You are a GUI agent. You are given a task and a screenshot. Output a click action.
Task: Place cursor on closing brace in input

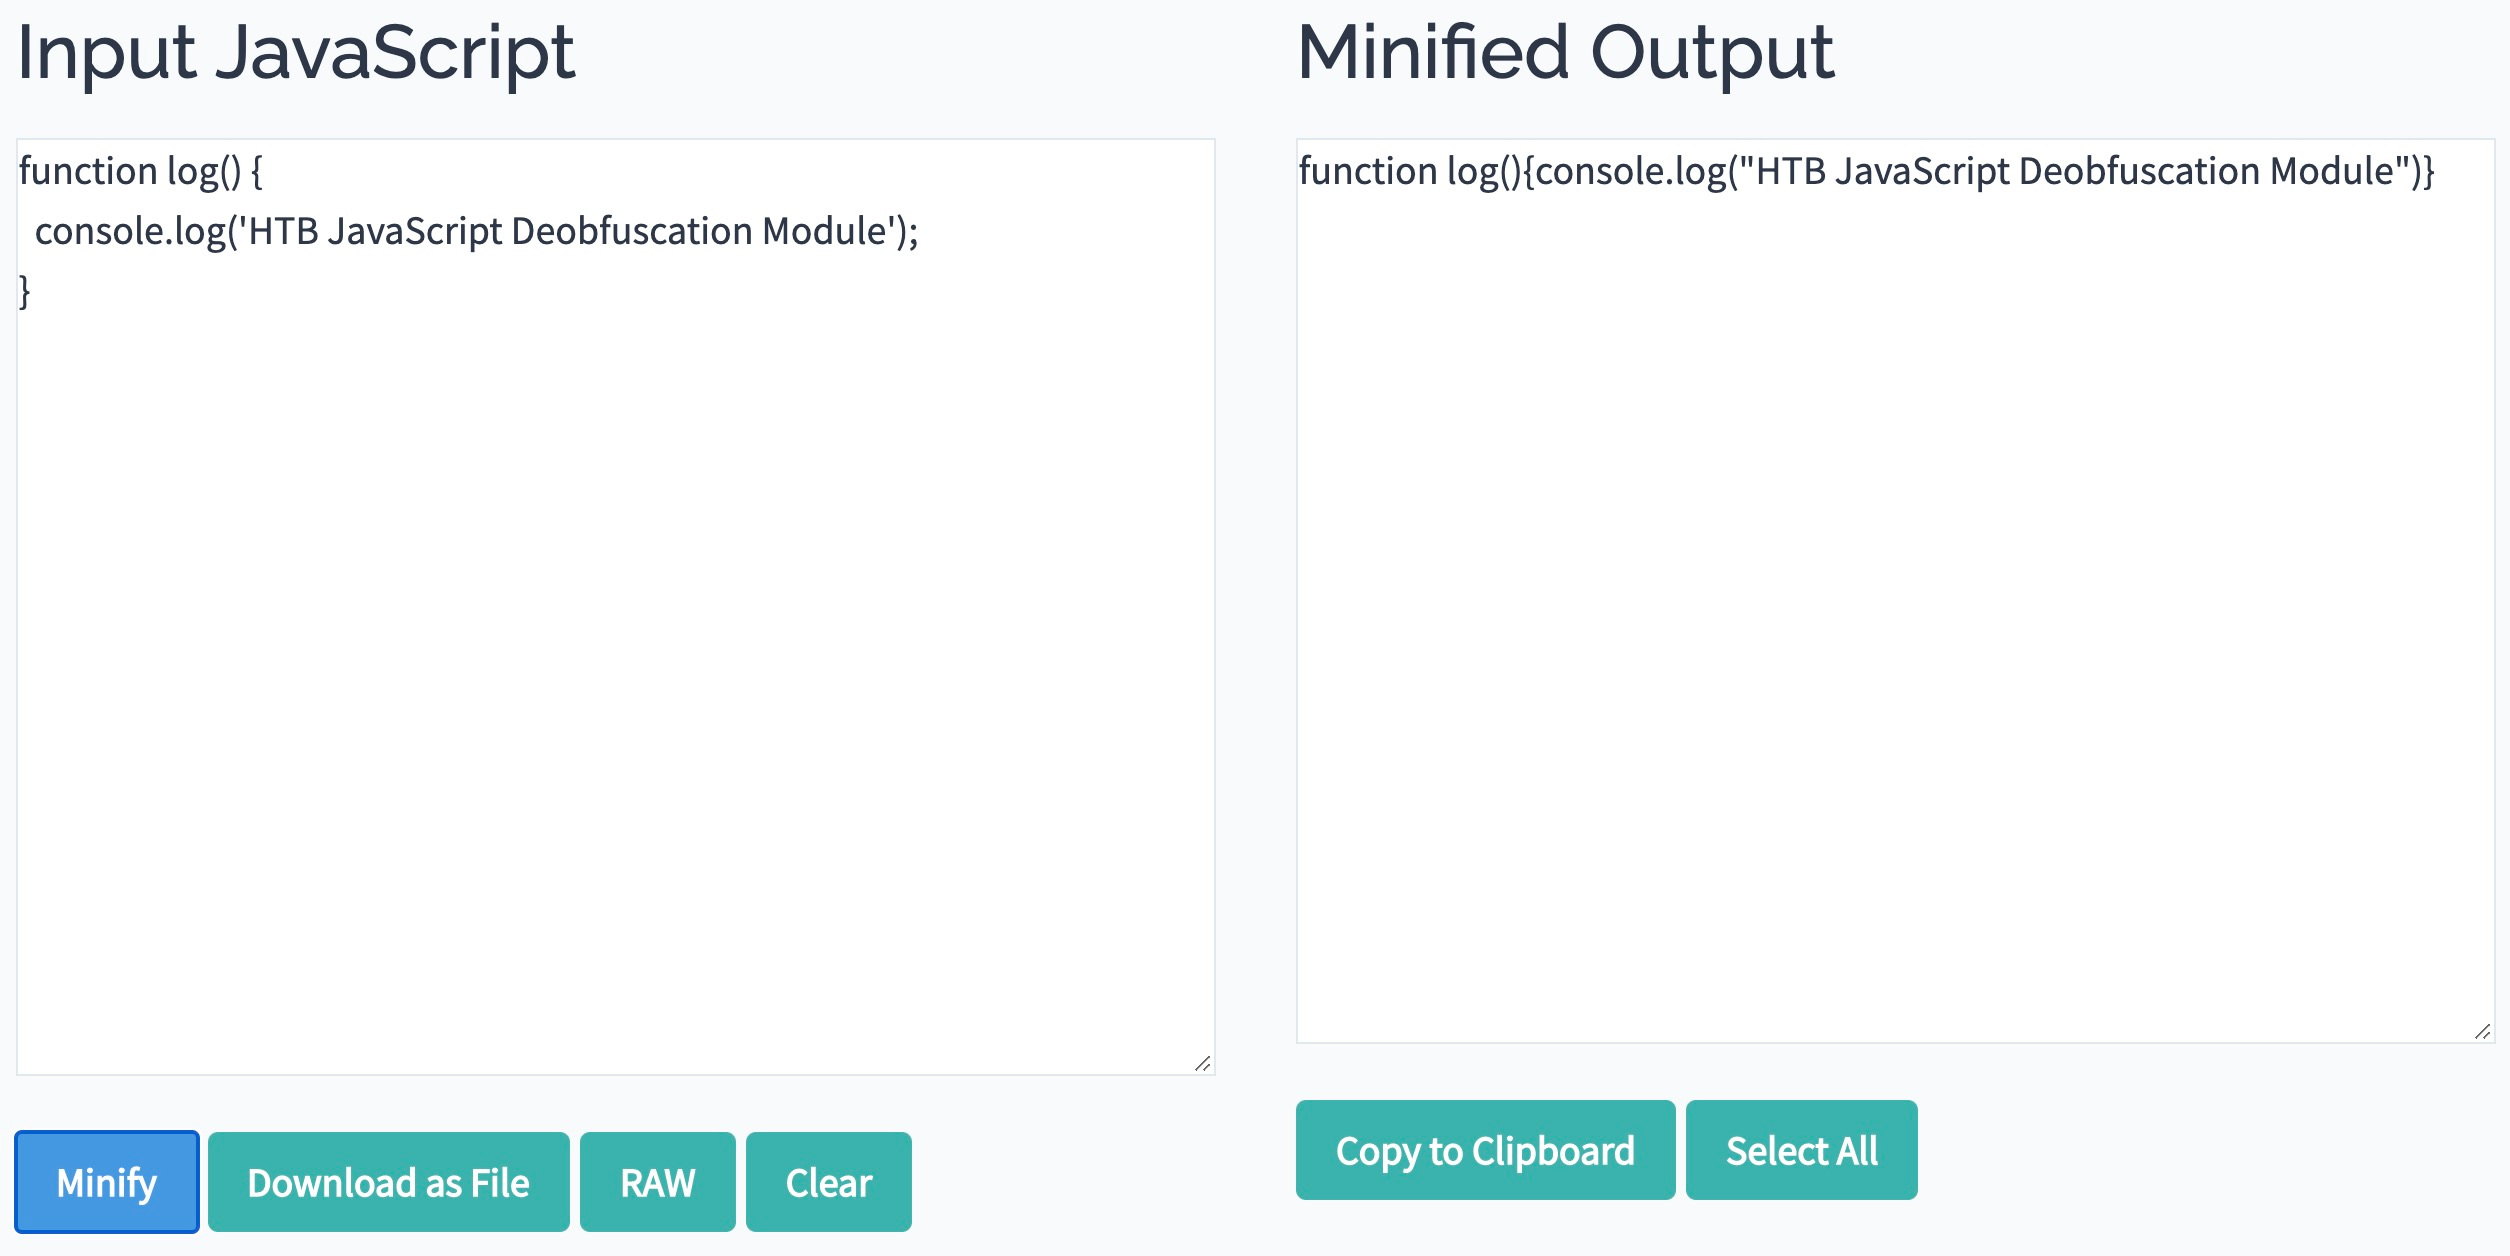(x=25, y=291)
